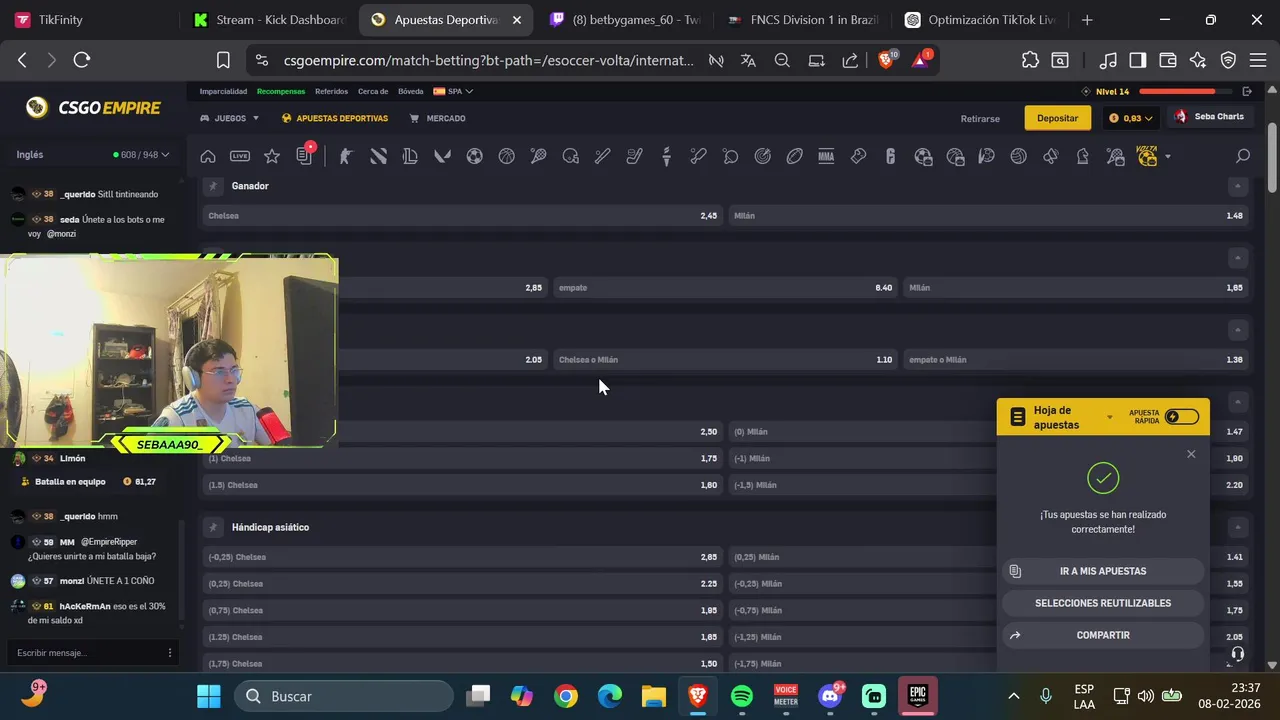Screen dimensions: 1280x720
Task: Open more sports dropdown arrow after Volta
Action: (1167, 156)
